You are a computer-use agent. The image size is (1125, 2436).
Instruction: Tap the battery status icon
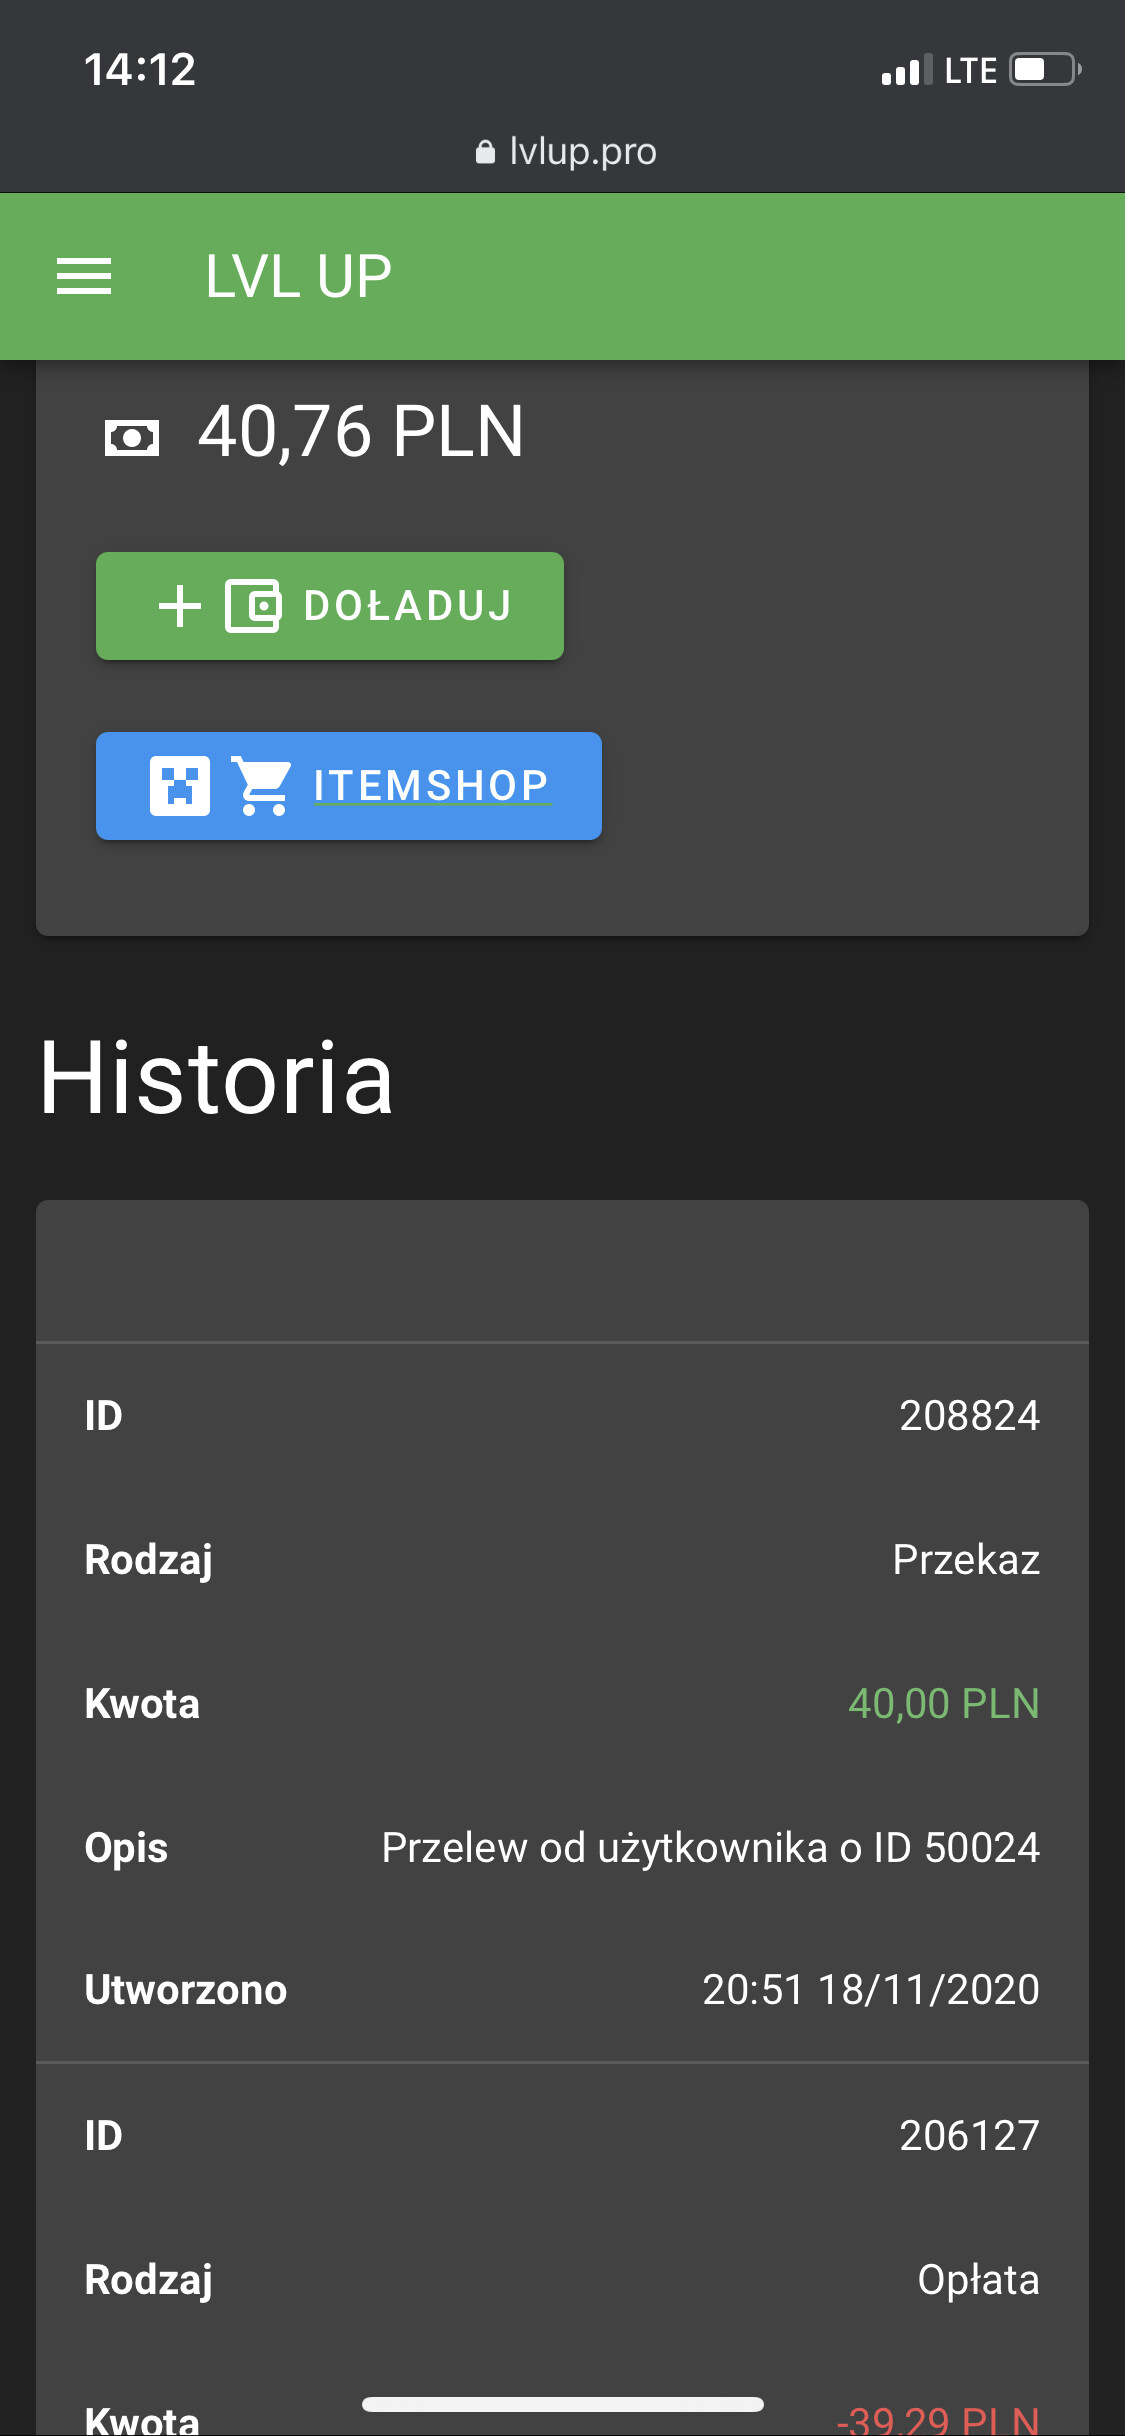pos(1045,70)
